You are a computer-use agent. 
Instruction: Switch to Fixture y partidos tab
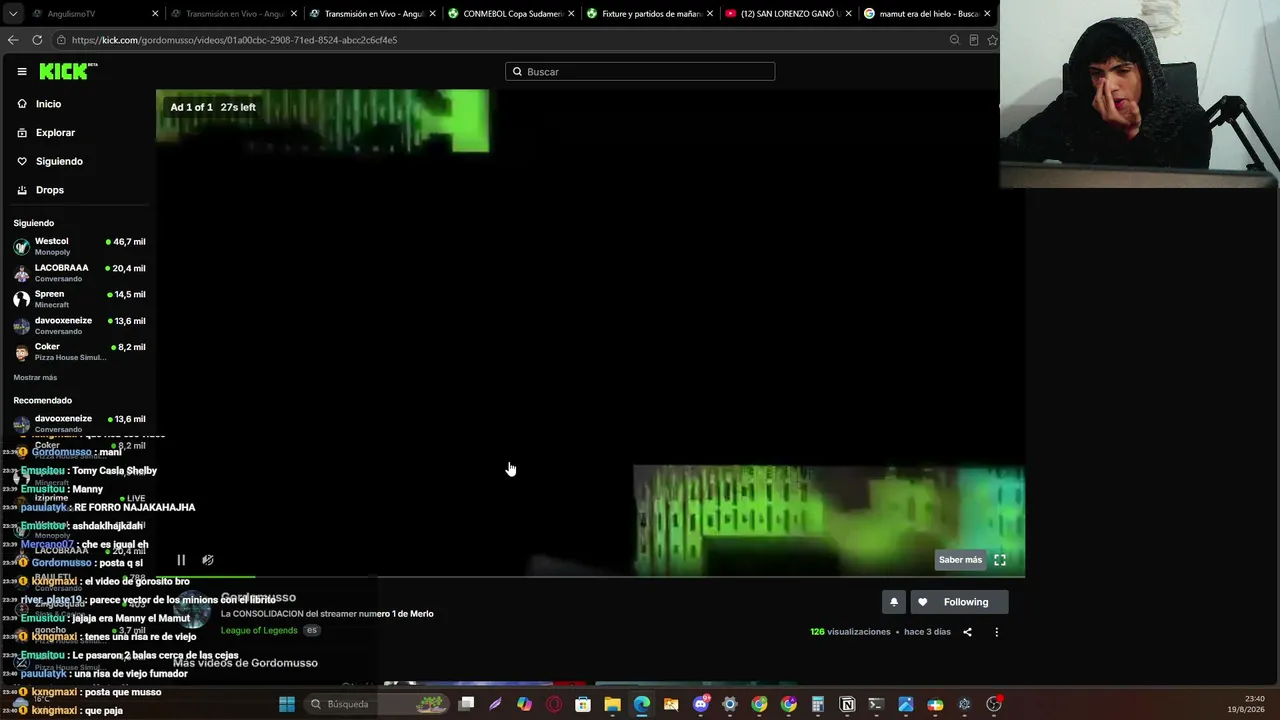click(649, 14)
